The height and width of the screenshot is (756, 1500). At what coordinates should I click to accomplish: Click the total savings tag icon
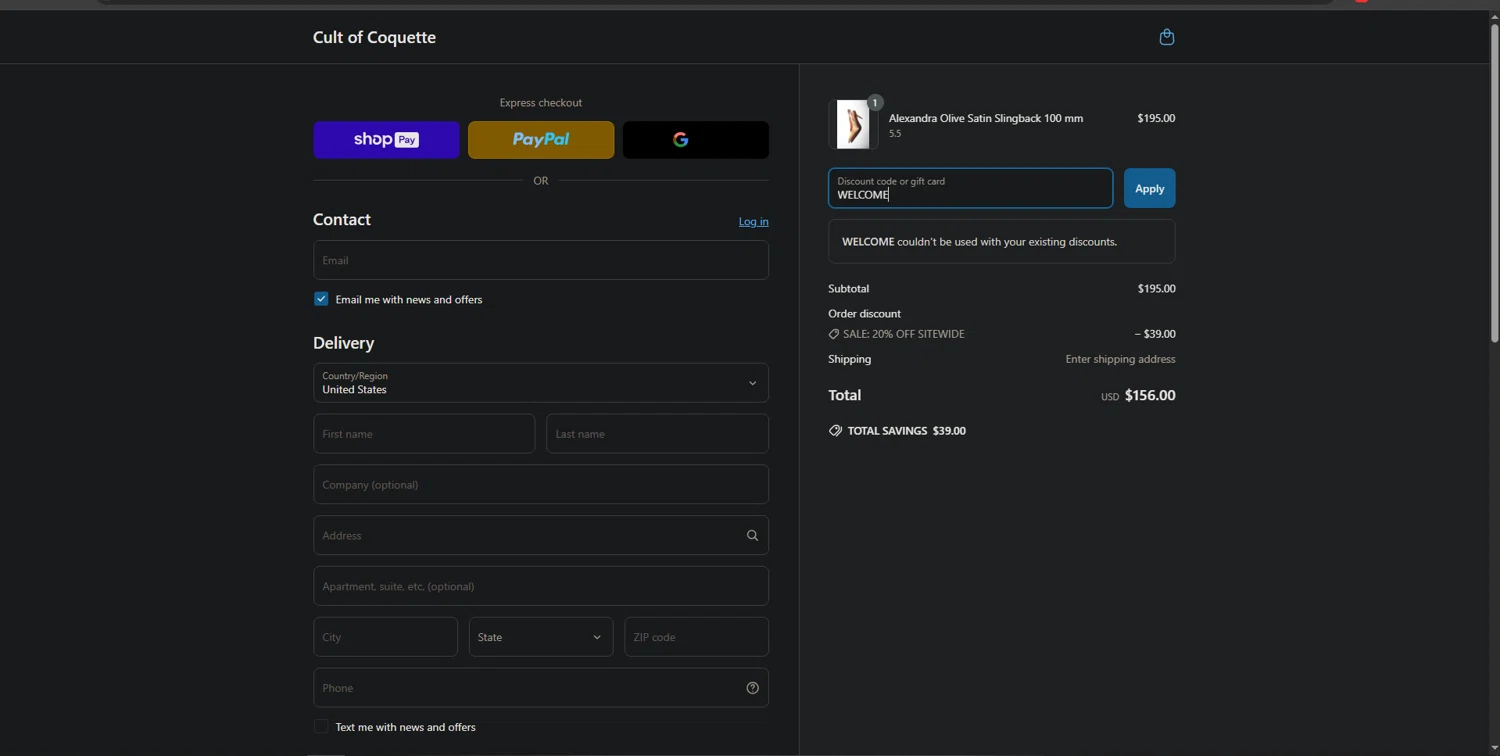tap(835, 431)
